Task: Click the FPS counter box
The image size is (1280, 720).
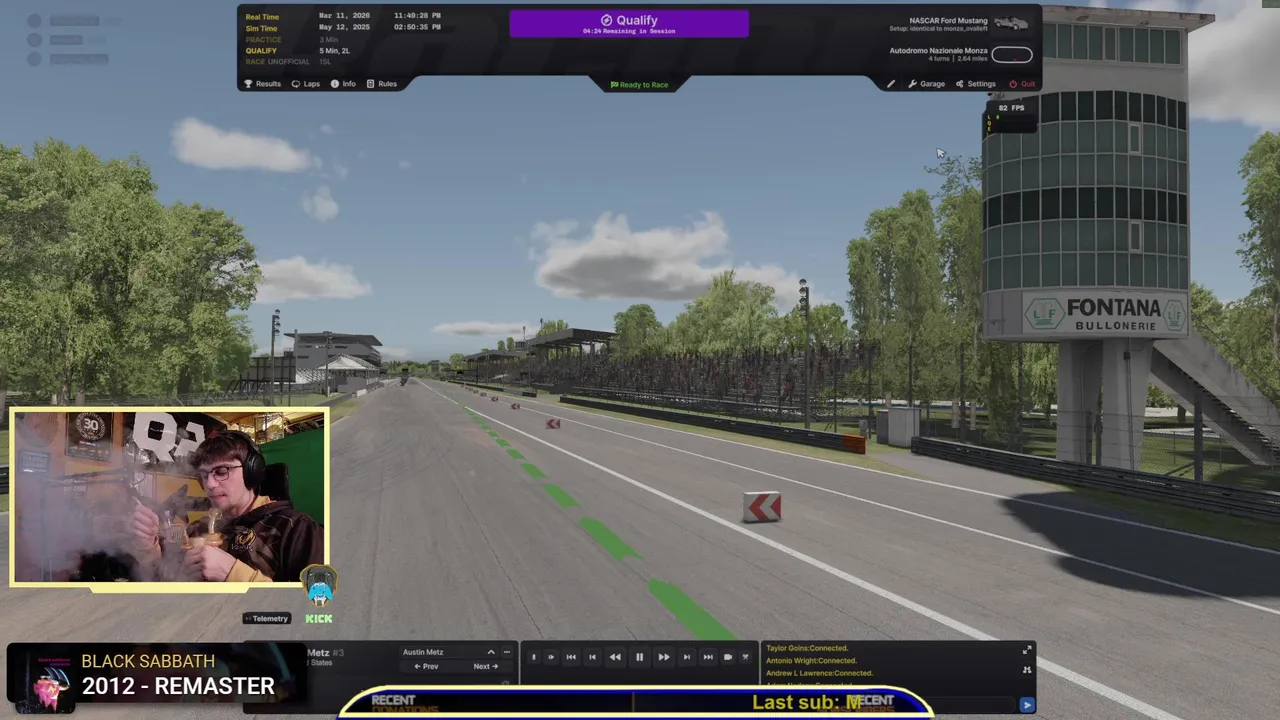Action: tap(1011, 117)
